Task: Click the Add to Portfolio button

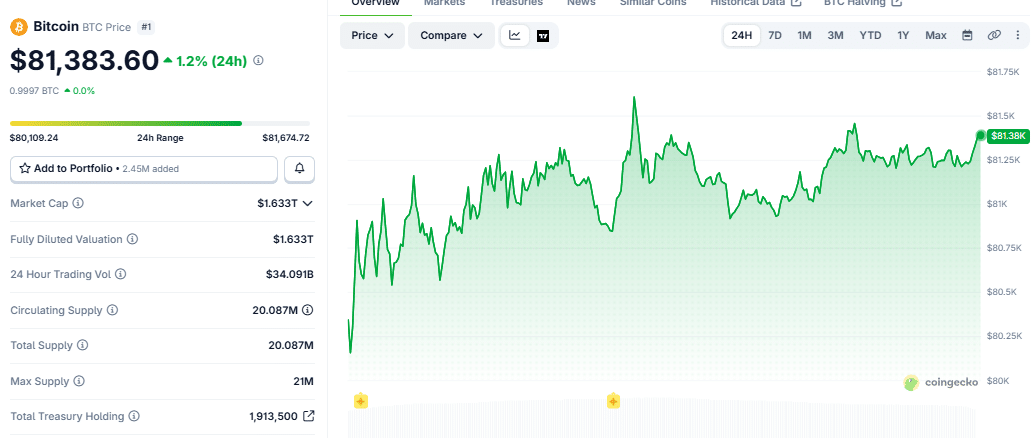Action: [143, 169]
